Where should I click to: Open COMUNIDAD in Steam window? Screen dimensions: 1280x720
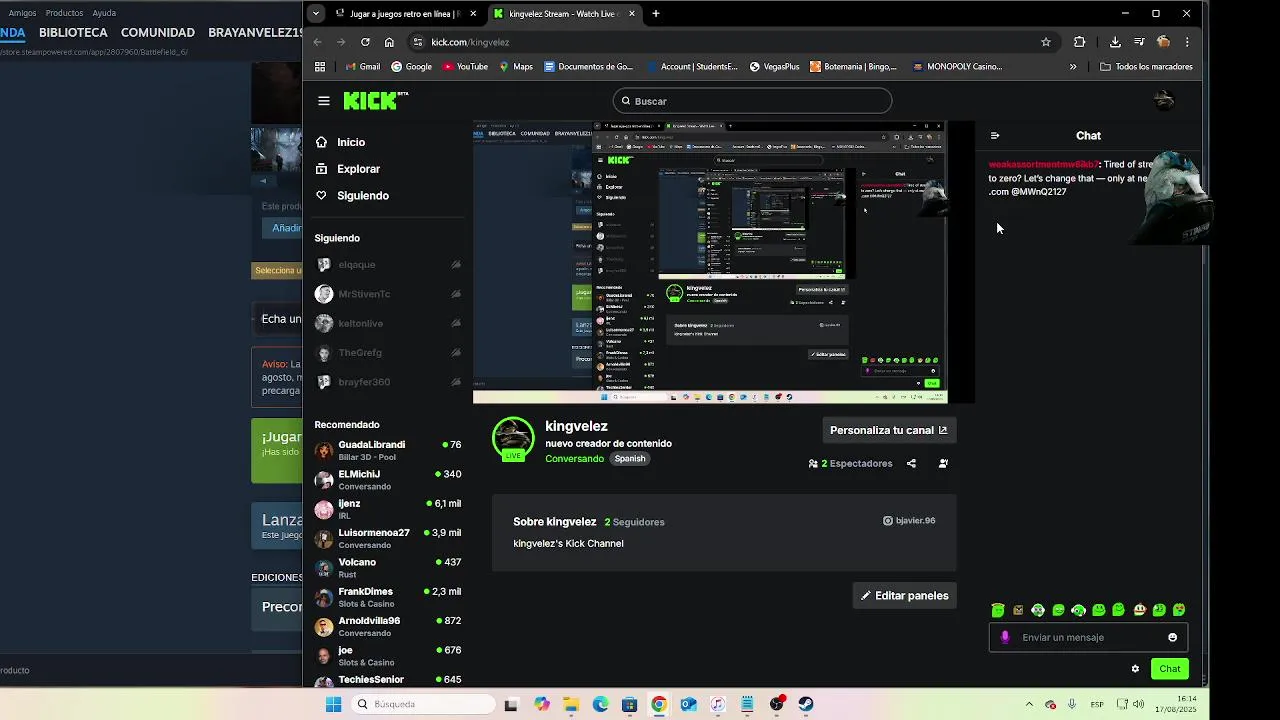click(158, 32)
